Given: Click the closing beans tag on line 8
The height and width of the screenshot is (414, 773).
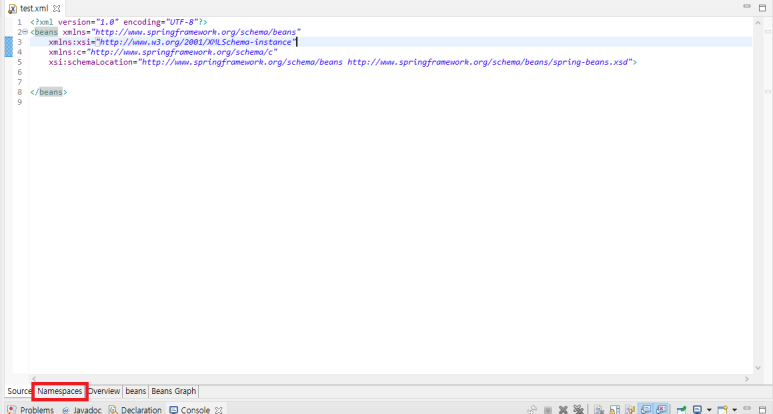Looking at the screenshot, I should [x=49, y=92].
